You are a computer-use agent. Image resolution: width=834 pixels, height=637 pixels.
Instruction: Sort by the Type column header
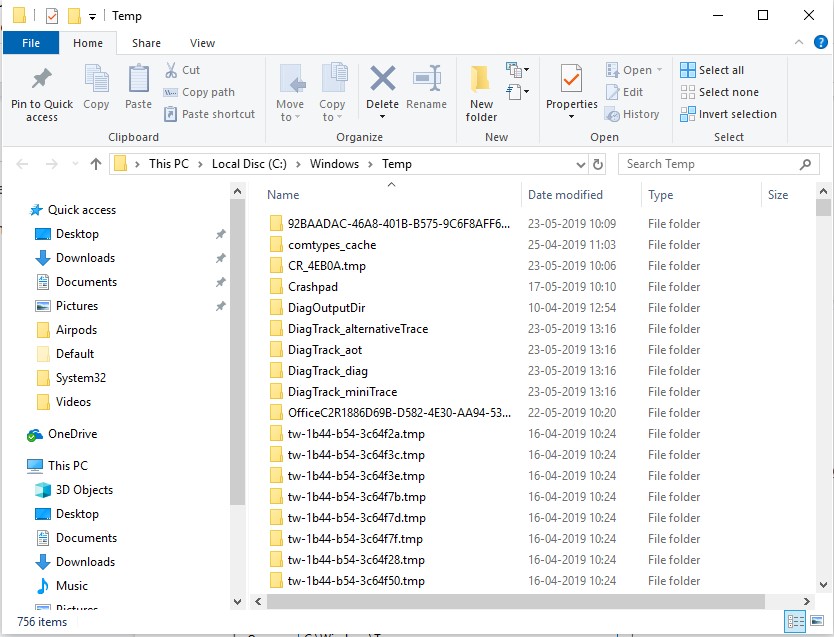[660, 195]
